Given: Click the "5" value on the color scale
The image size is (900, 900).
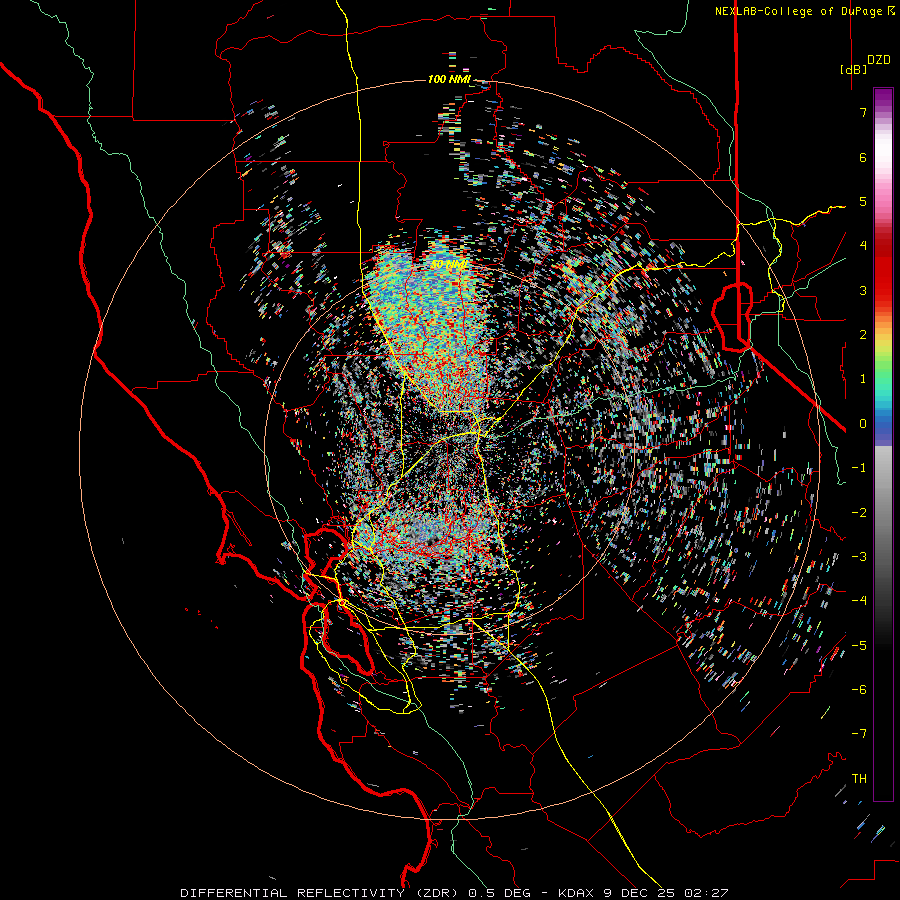Looking at the screenshot, I should (x=863, y=201).
